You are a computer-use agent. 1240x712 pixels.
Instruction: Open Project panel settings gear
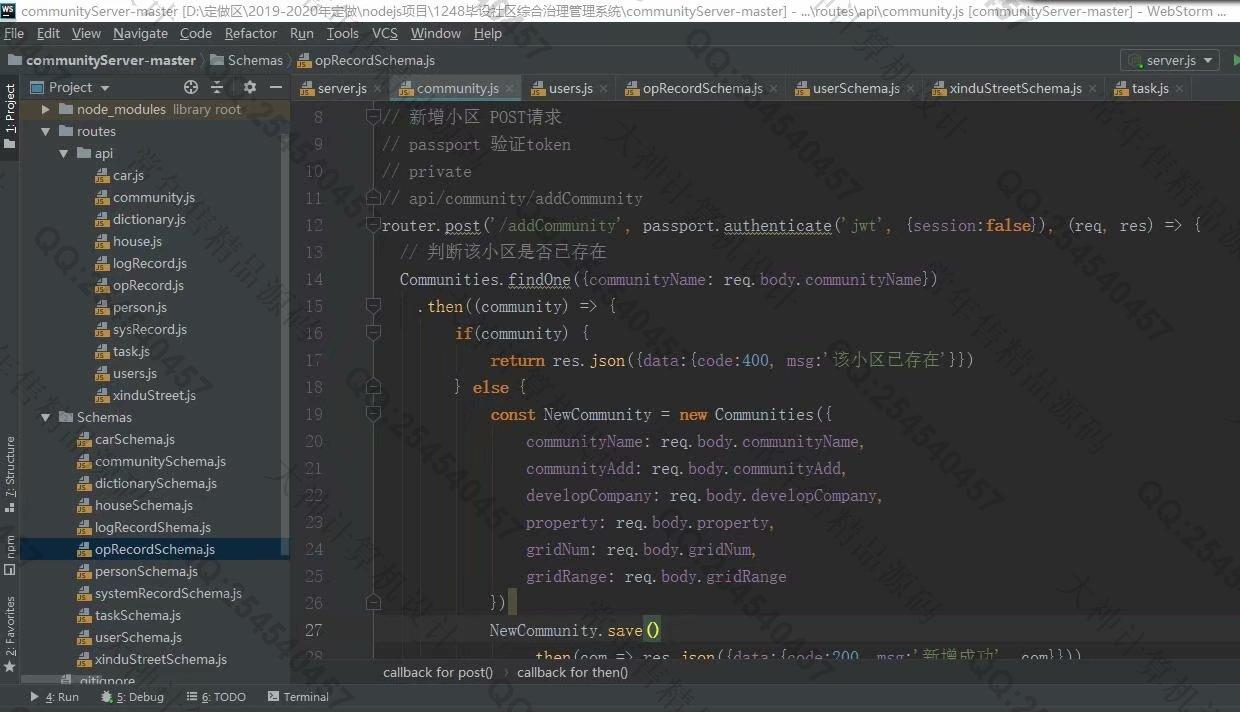(x=250, y=88)
